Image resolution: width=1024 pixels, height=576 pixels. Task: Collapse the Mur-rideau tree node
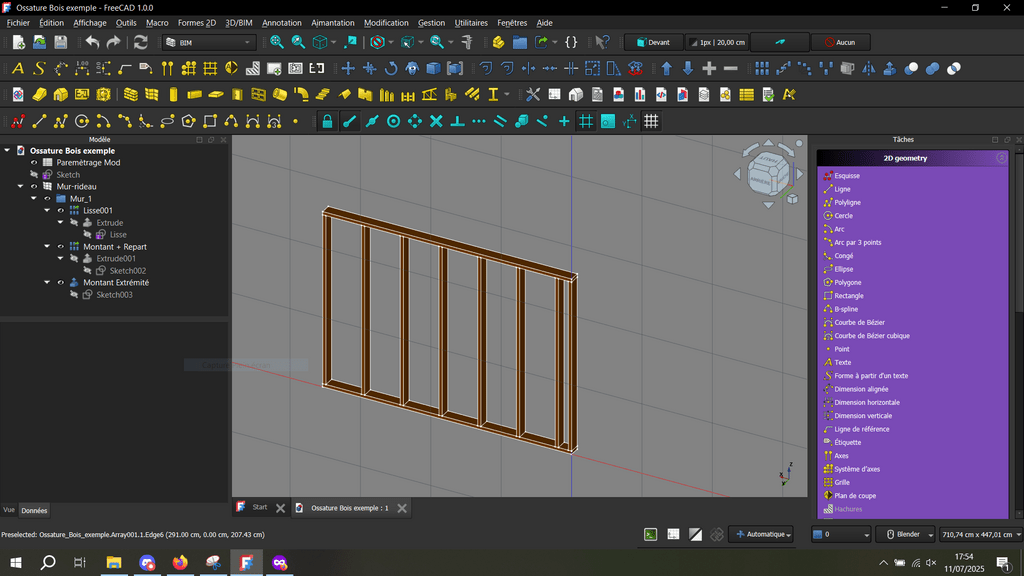[20, 187]
